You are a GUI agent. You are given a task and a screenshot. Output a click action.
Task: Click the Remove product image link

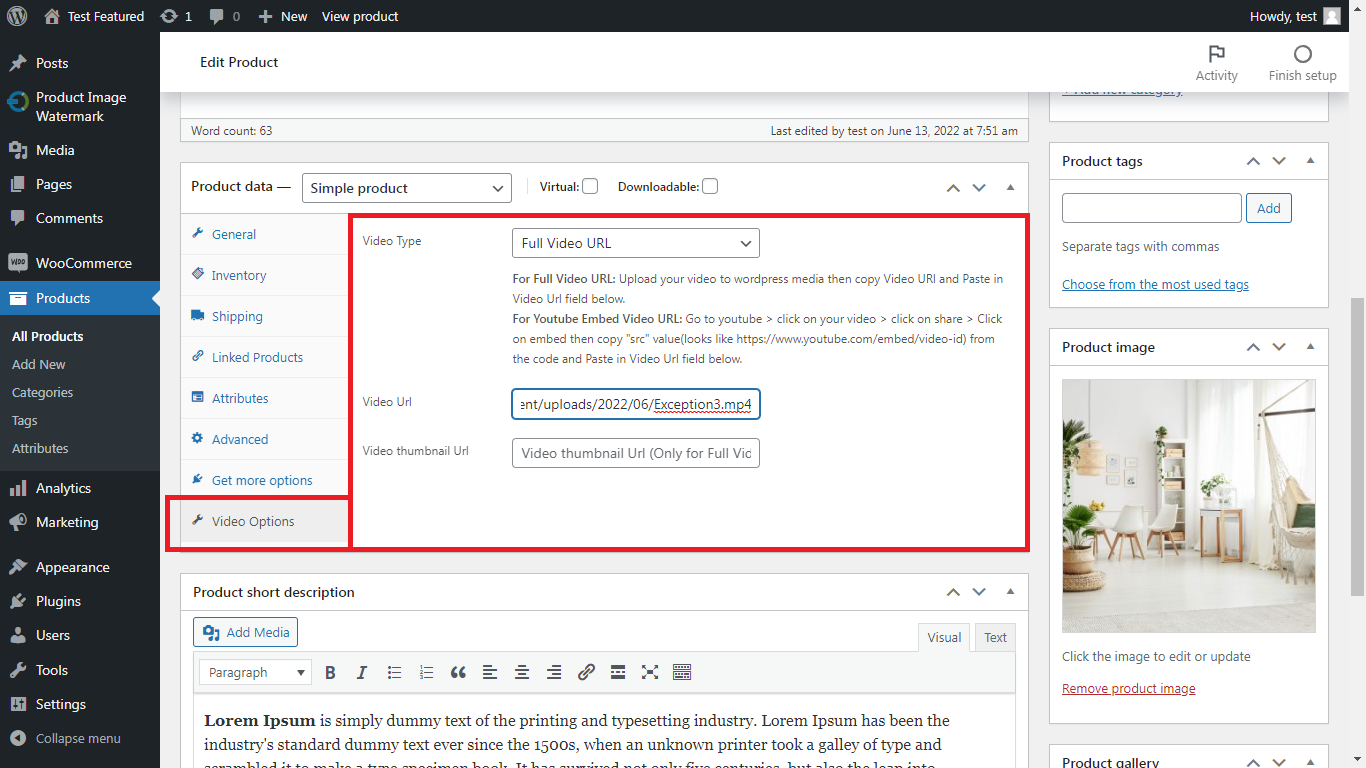click(1128, 688)
